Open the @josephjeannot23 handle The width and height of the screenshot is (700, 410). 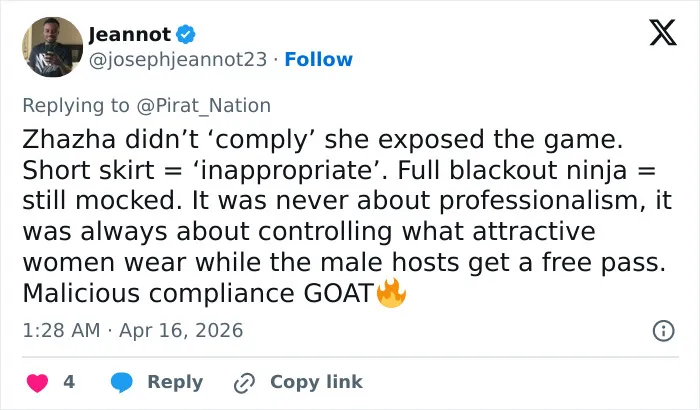pyautogui.click(x=178, y=59)
